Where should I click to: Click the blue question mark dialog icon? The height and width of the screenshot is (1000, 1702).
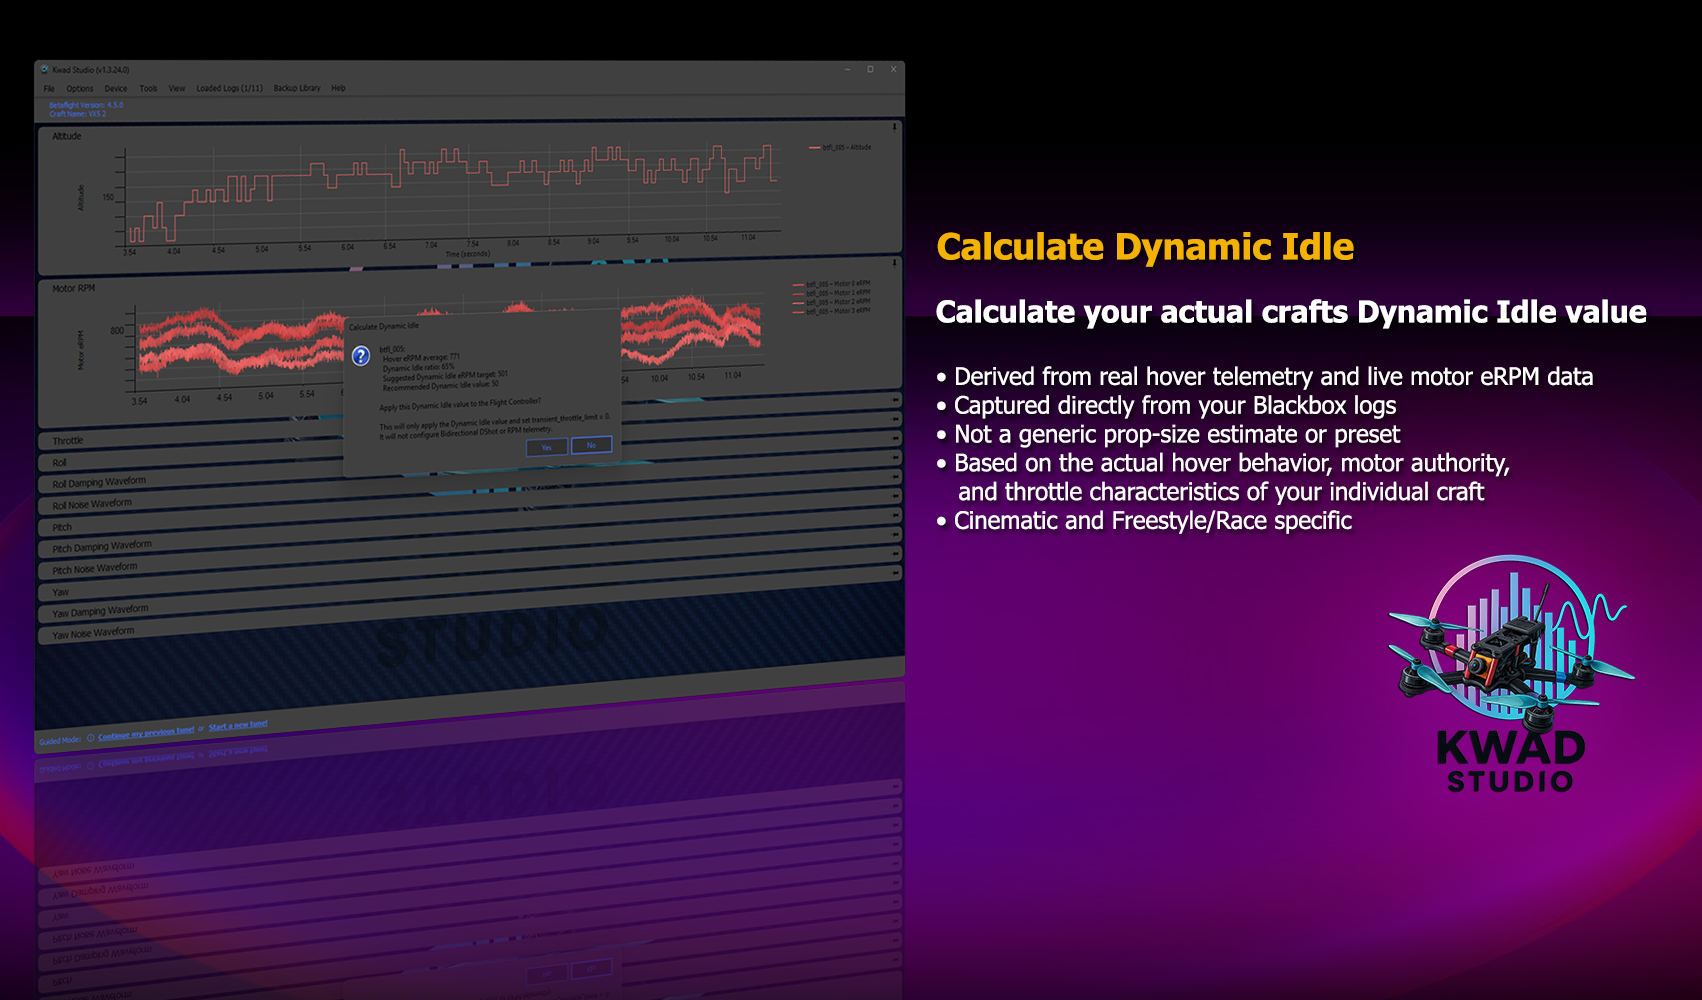[361, 356]
